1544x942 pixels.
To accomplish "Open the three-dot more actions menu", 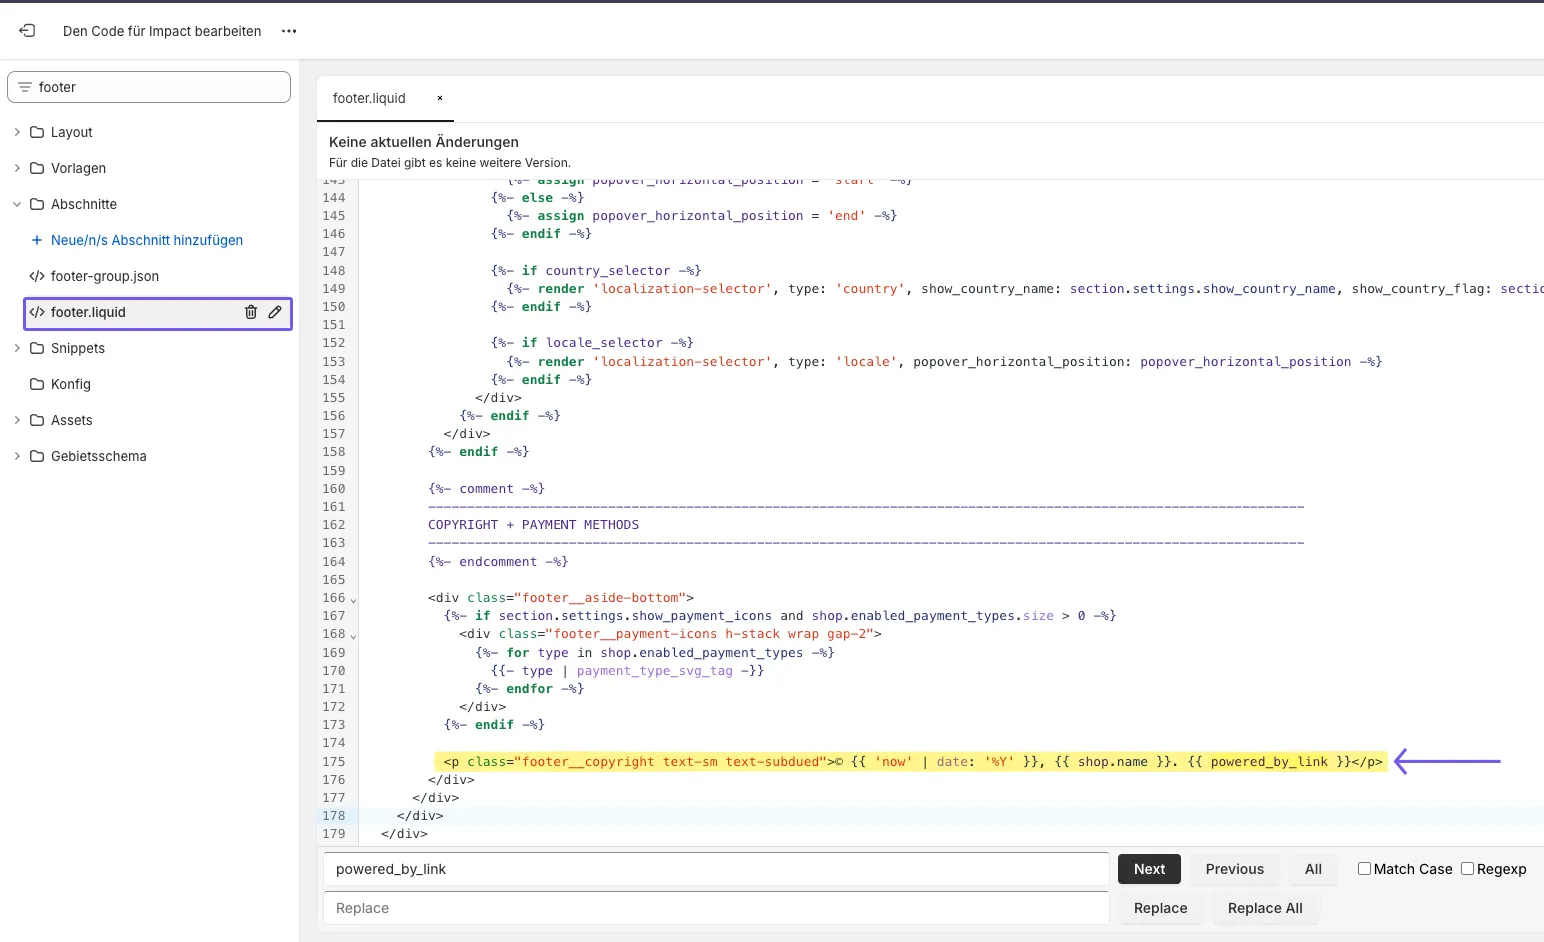I will [289, 31].
